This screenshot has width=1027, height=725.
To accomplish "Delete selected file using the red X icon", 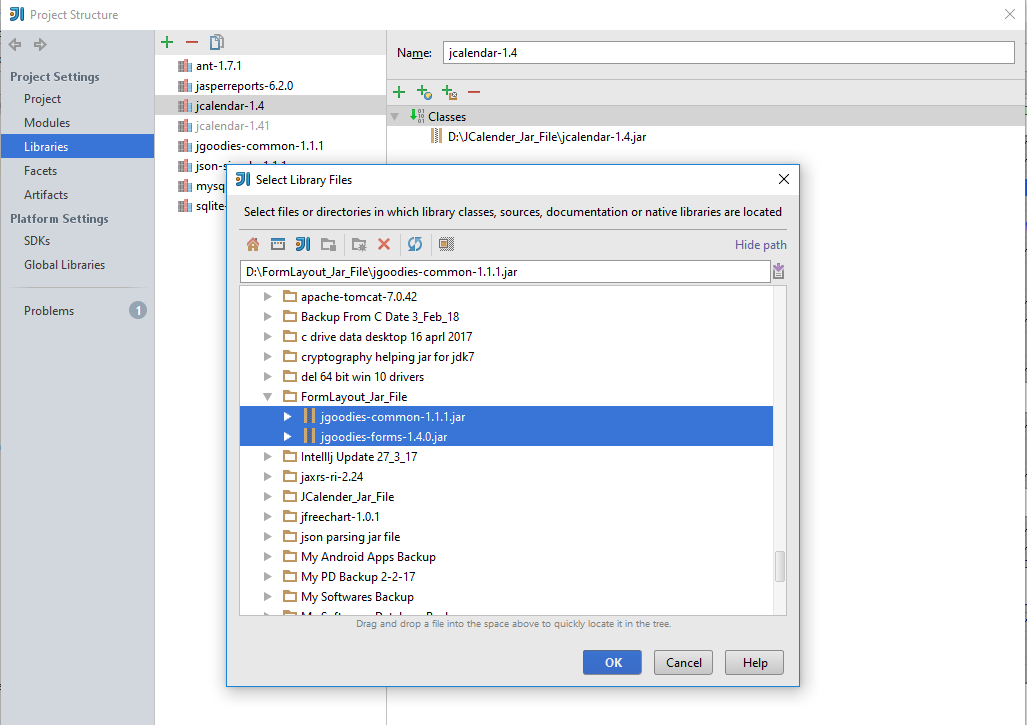I will pos(385,244).
